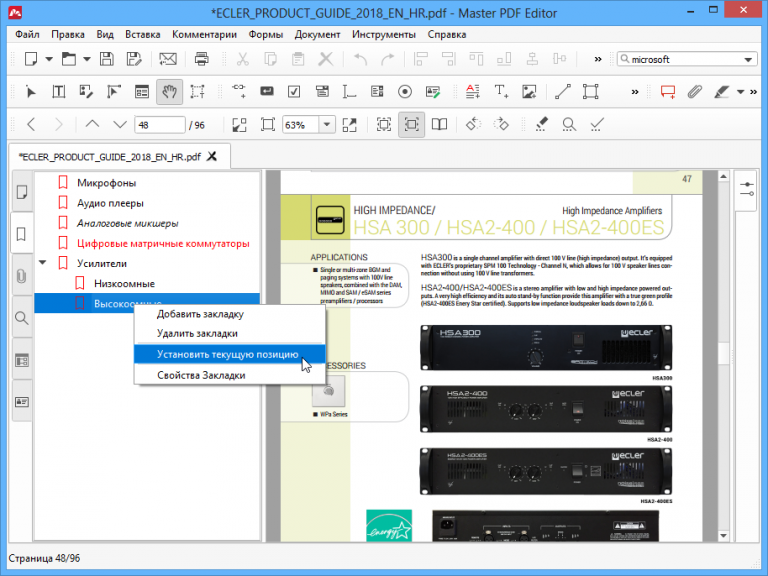The height and width of the screenshot is (576, 768).
Task: Open the Search panel in sidebar
Action: point(22,318)
